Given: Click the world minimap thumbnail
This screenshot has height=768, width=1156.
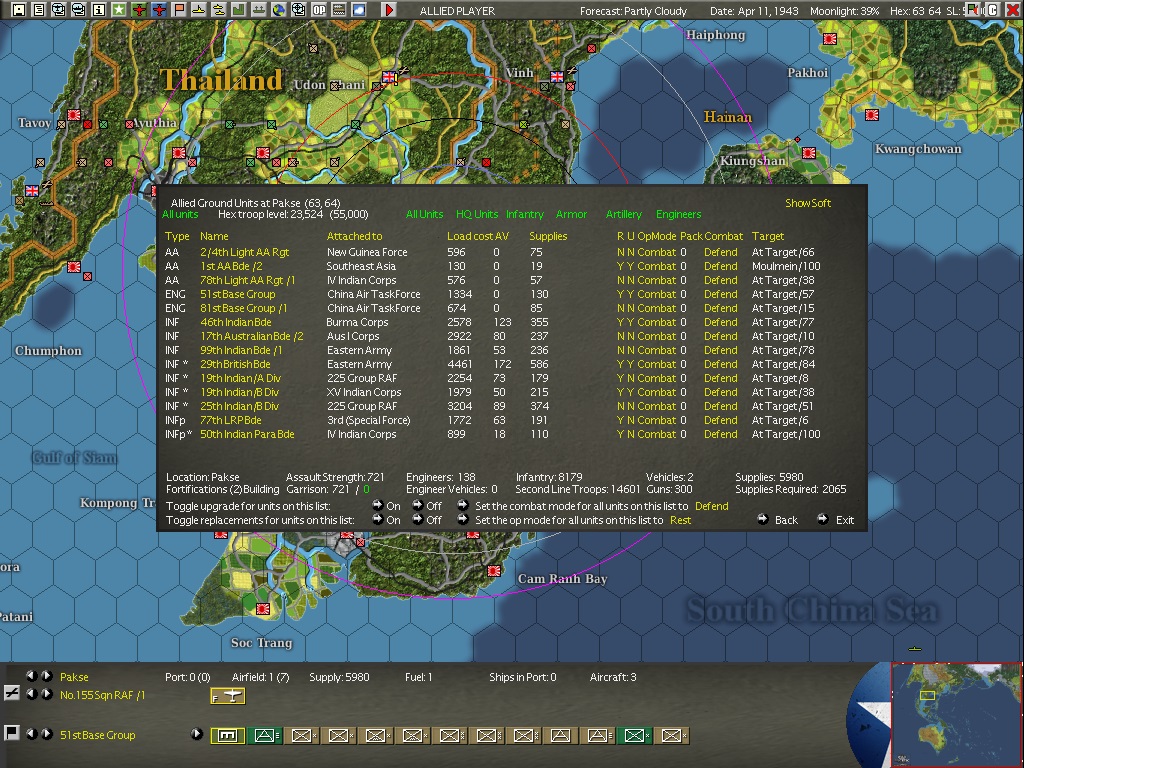Looking at the screenshot, I should coord(956,715).
